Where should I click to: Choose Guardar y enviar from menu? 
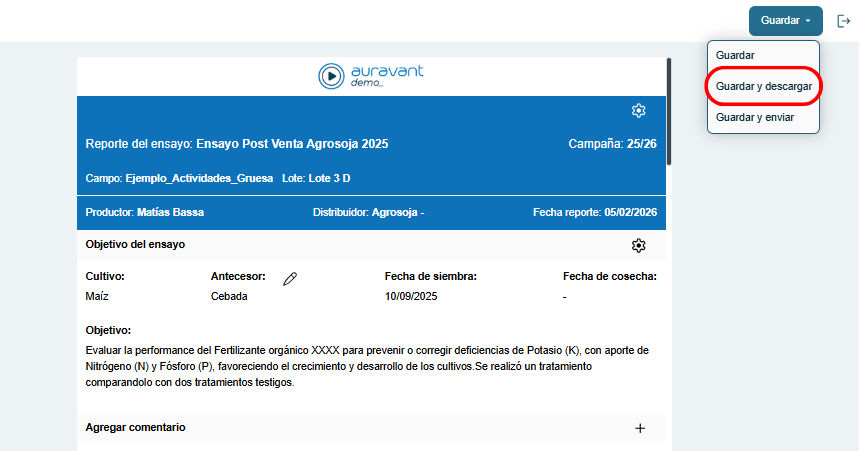756,117
